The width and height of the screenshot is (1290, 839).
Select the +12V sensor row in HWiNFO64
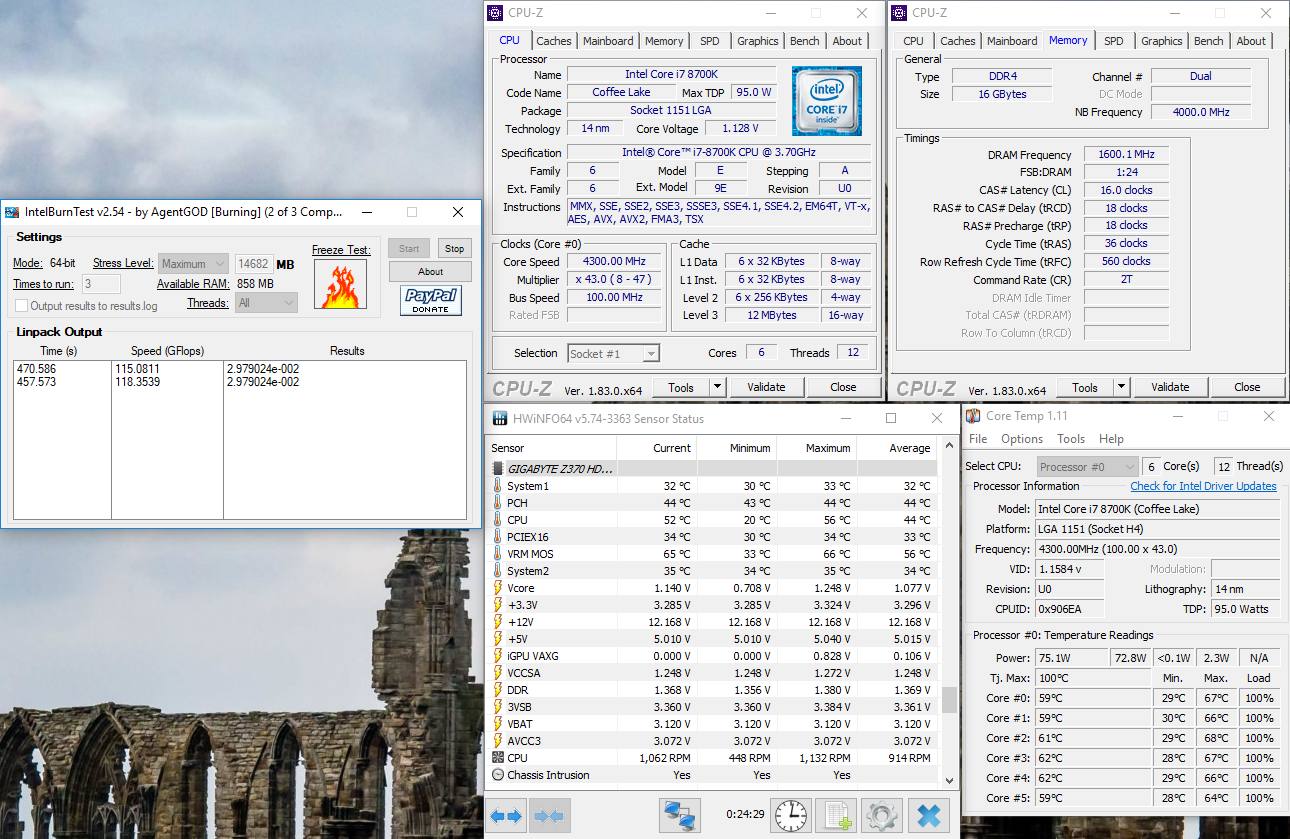point(712,622)
